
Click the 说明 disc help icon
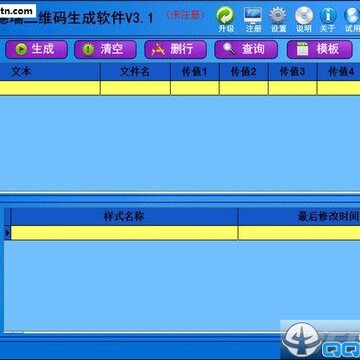[304, 19]
